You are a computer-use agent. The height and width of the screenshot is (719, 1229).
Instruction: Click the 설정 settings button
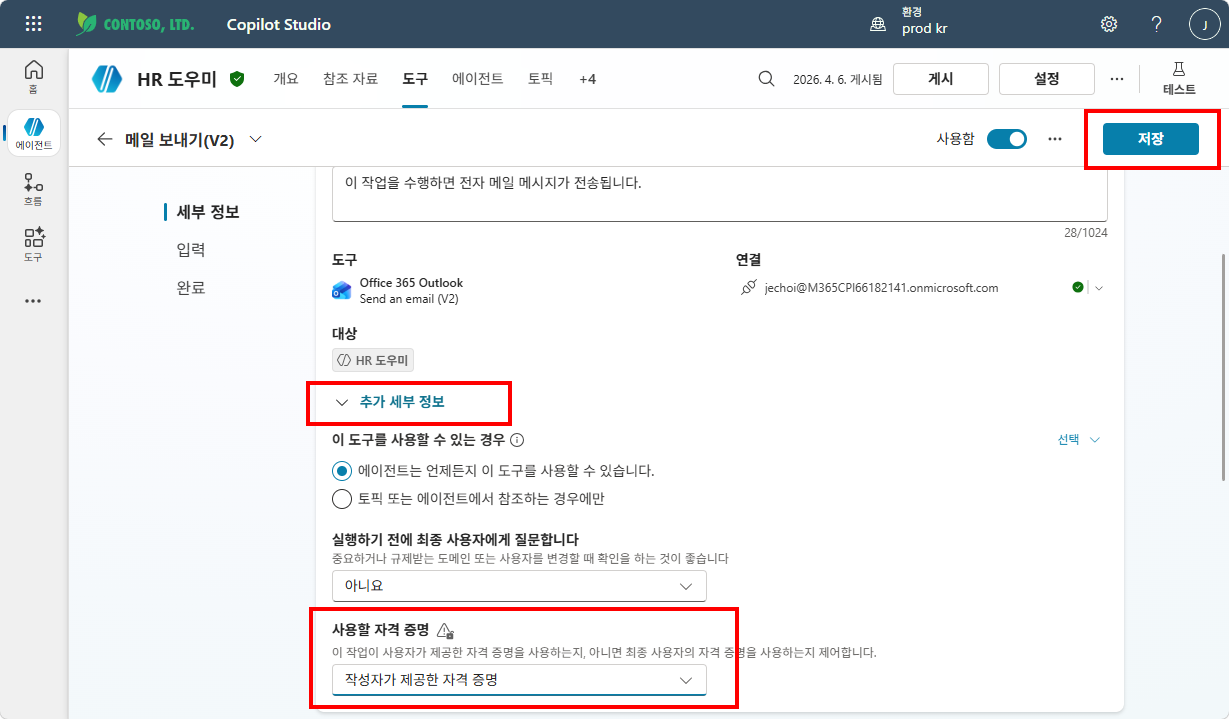(x=1046, y=79)
